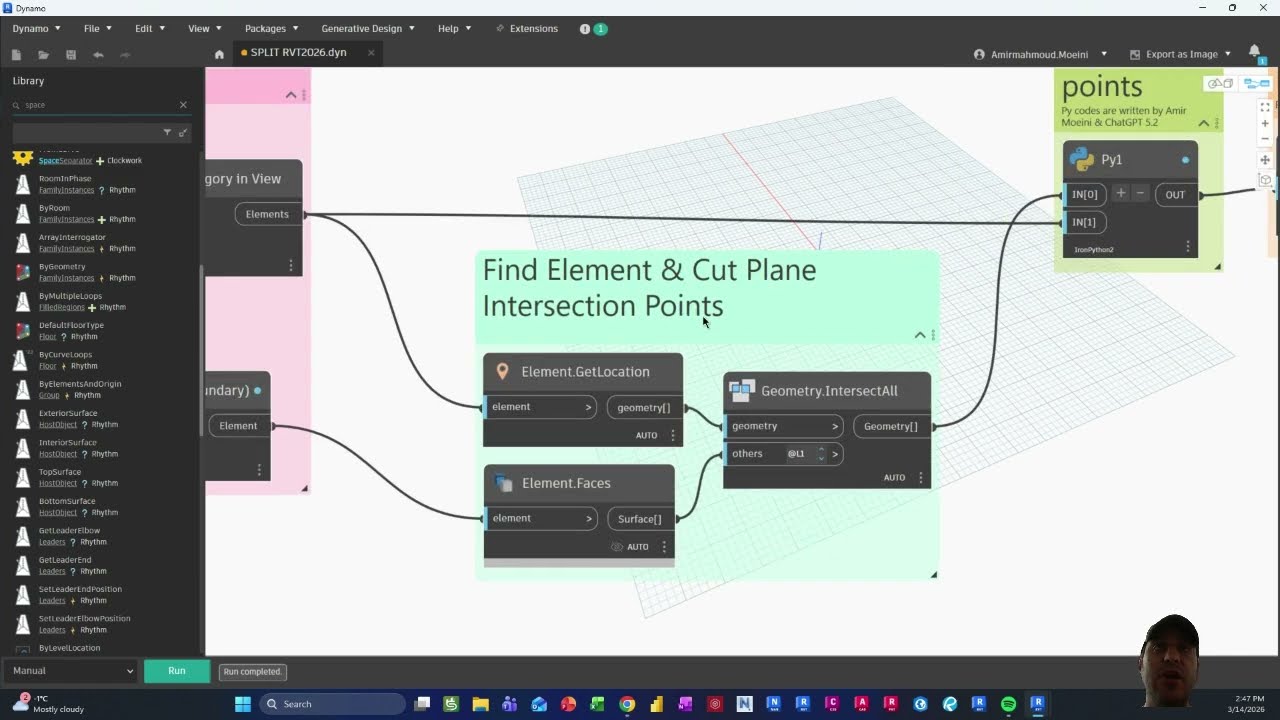
Task: Redo the last undone action
Action: [x=125, y=55]
